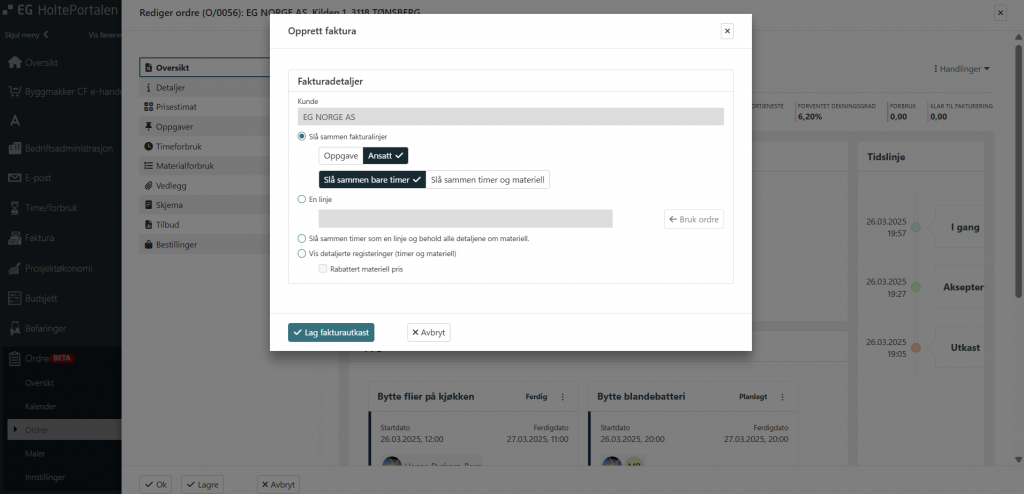Click the Befaringer icon in sidebar
Image resolution: width=1024 pixels, height=494 pixels.
tap(15, 327)
